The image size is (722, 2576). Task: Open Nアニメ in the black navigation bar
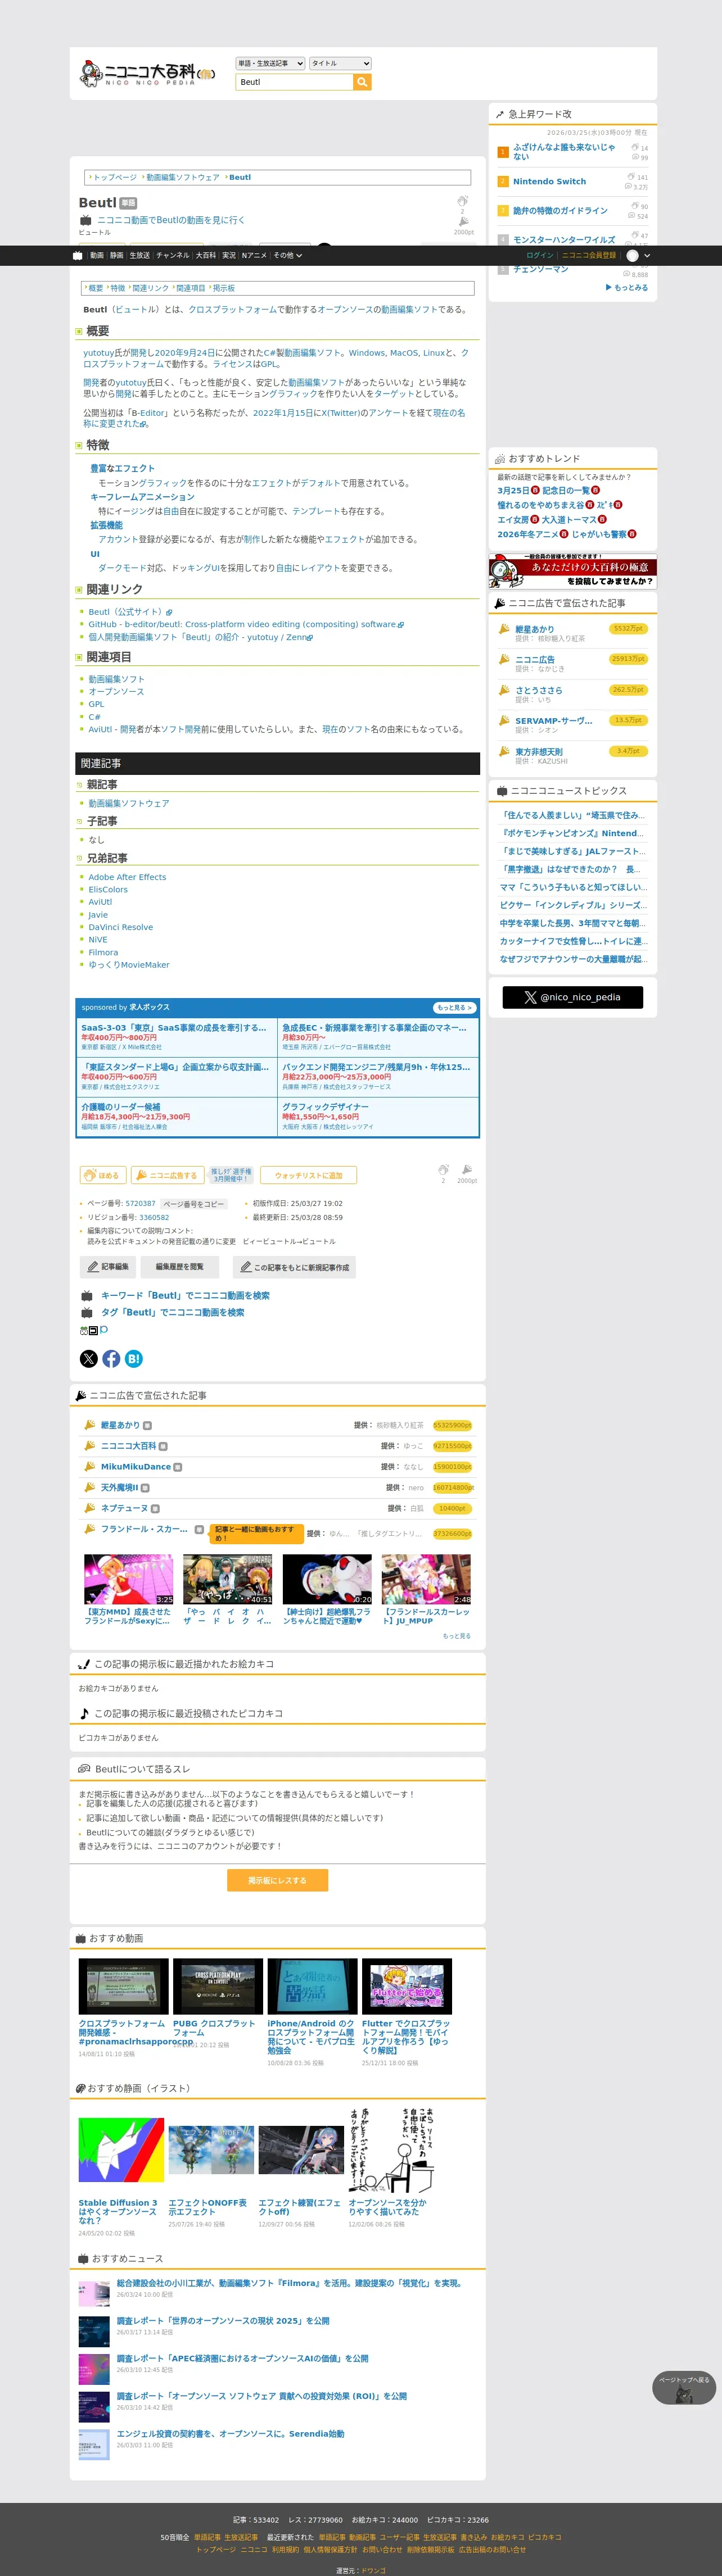(x=254, y=255)
